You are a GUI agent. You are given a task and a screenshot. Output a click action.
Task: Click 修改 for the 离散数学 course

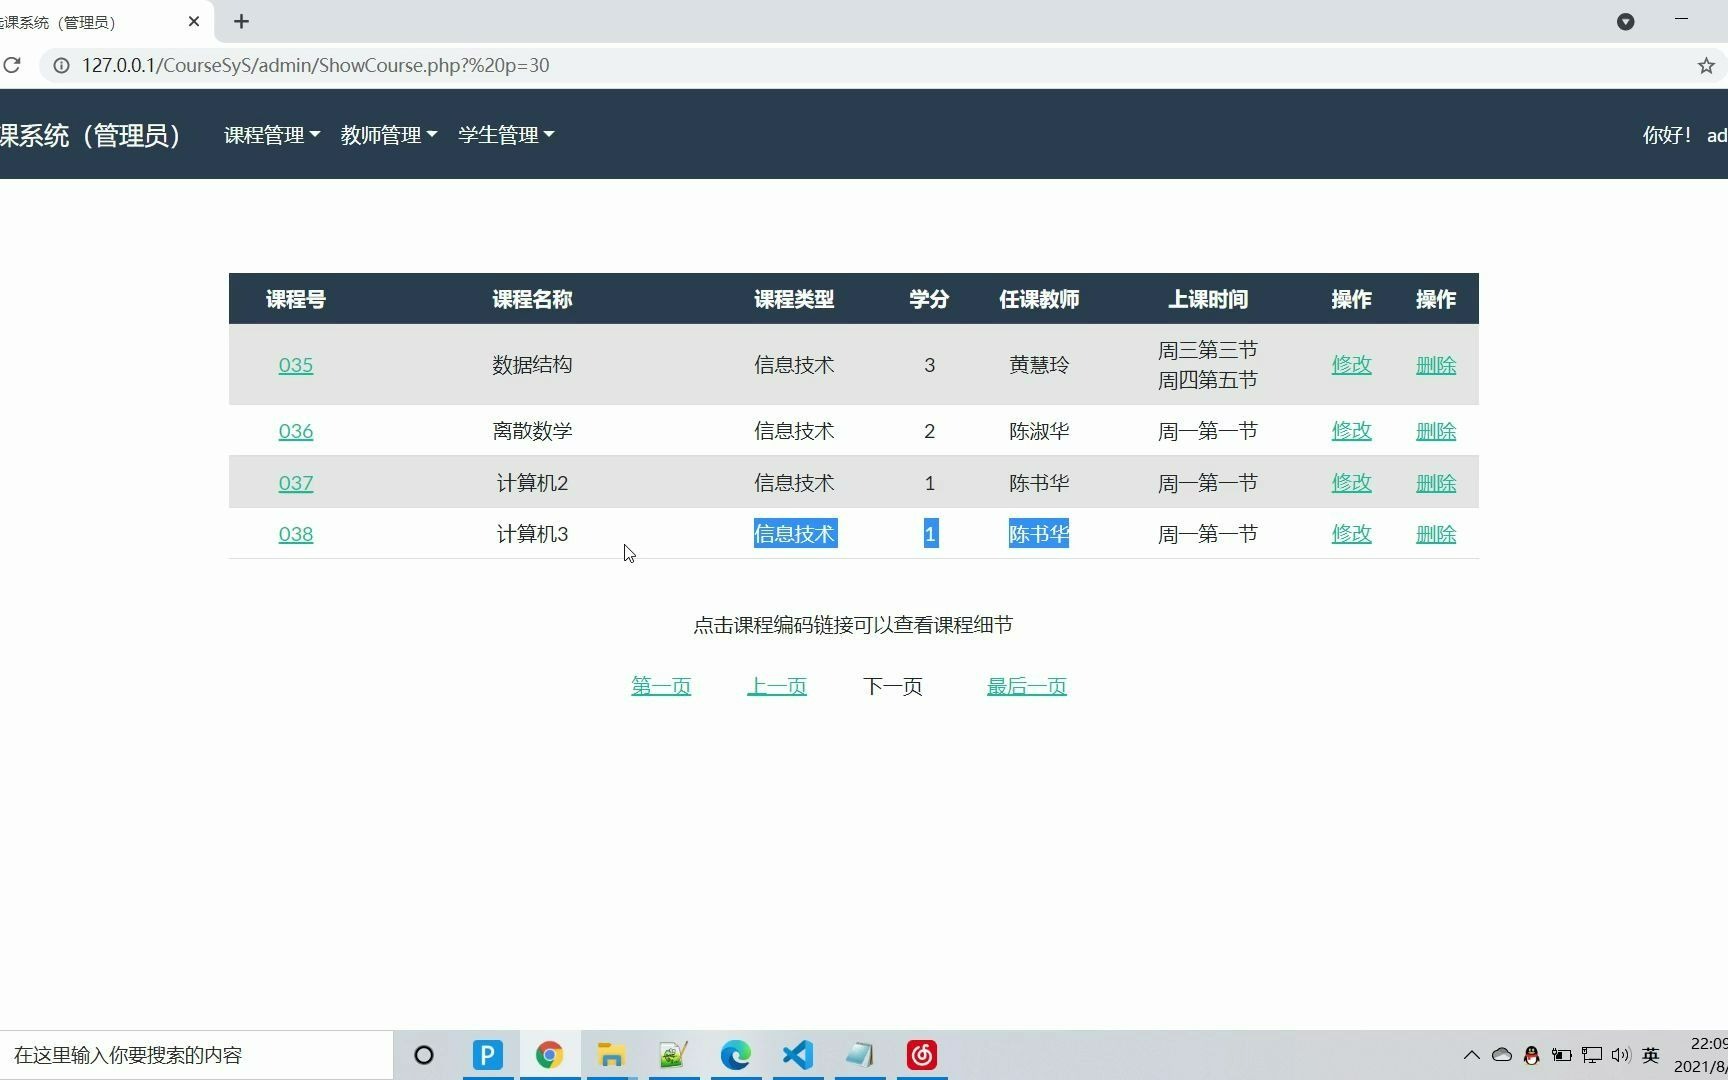(x=1351, y=431)
